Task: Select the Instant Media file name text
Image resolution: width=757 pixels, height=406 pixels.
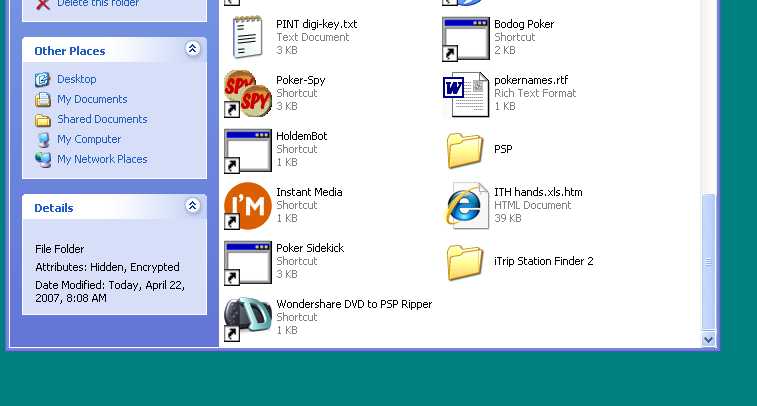Action: [x=309, y=192]
